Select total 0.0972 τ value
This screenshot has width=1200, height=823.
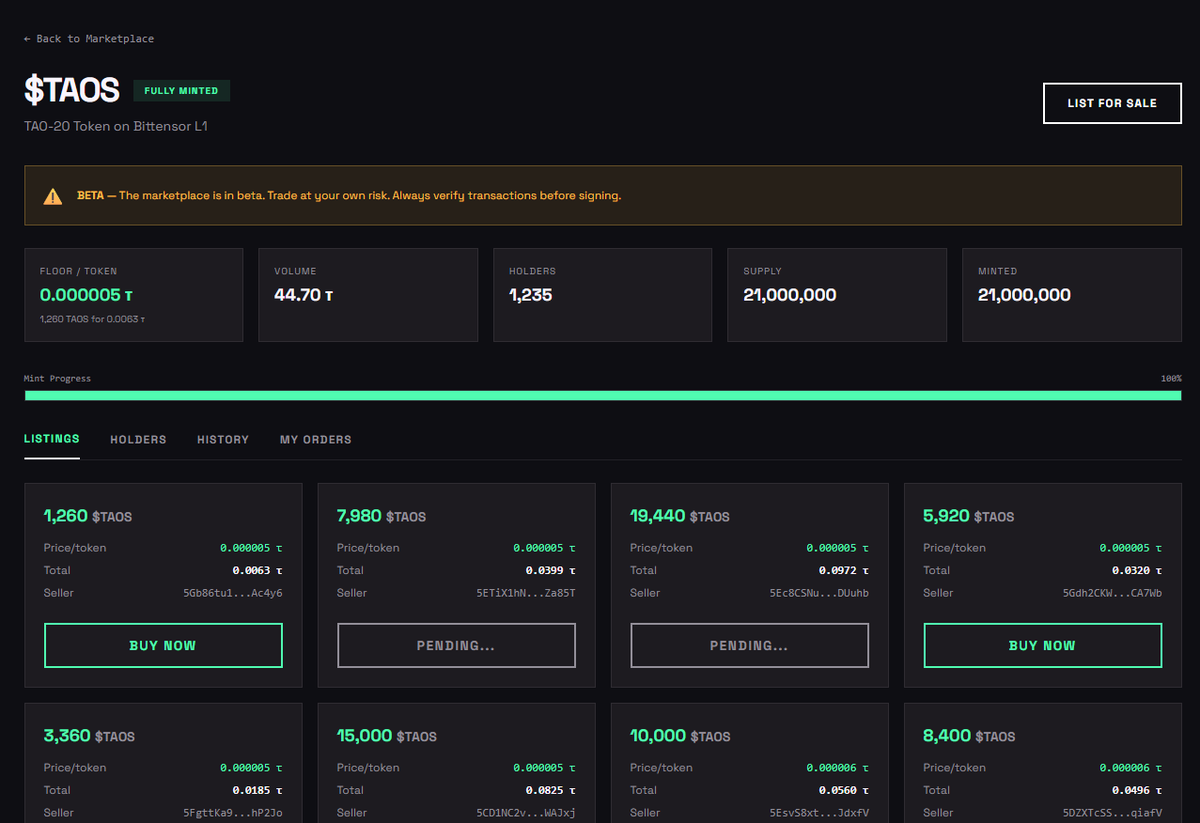pyautogui.click(x=844, y=571)
